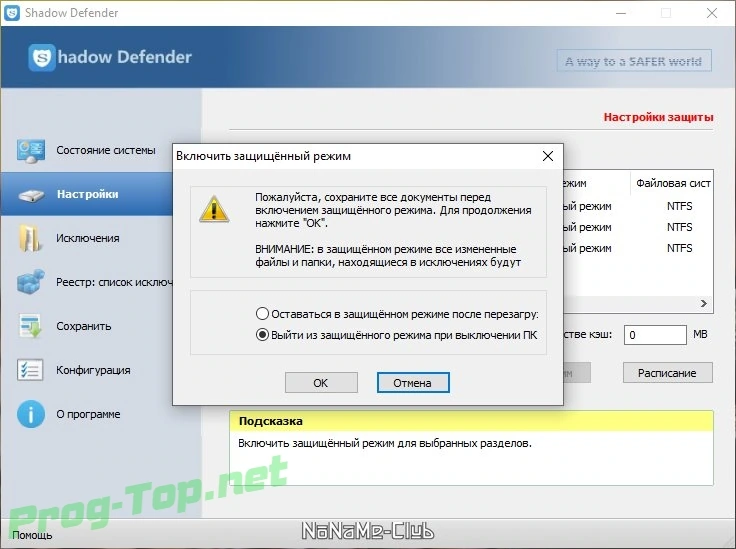Click the cache size MB input field

[655, 335]
